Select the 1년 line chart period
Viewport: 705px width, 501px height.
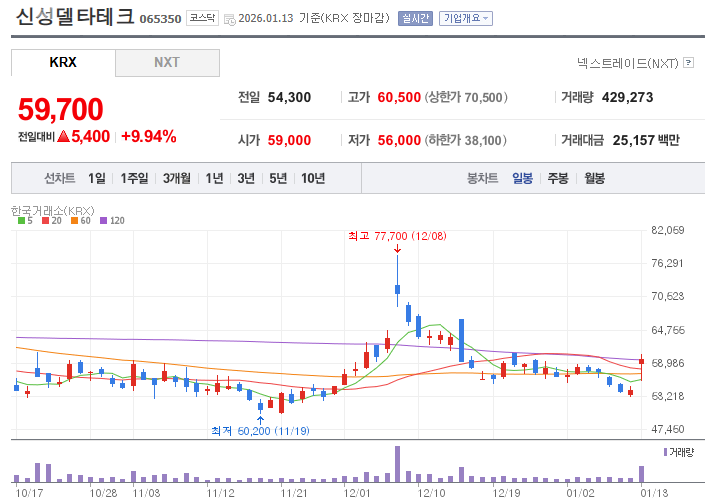[214, 179]
